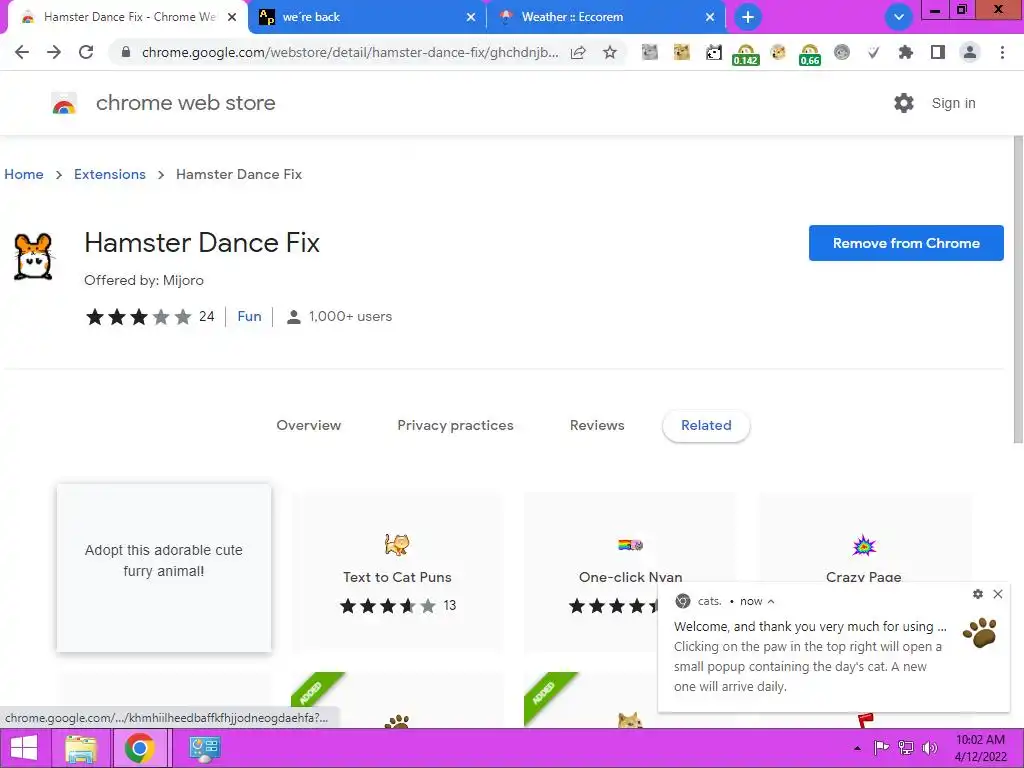Reload the Hamster Dance Fix page

[86, 52]
